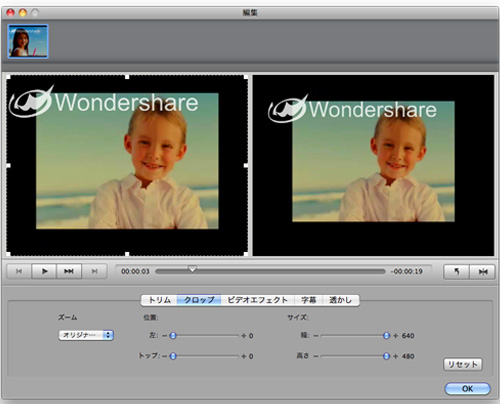Increase the 高さ height with the plus
The width and height of the screenshot is (500, 404).
[x=396, y=356]
